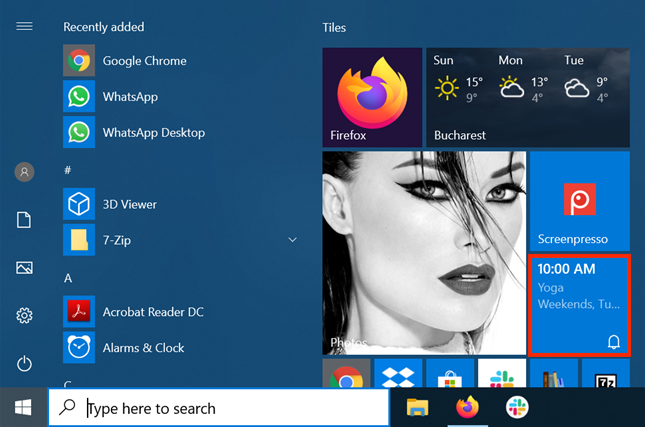
Task: Open Pictures from the Start sidebar
Action: pos(24,268)
